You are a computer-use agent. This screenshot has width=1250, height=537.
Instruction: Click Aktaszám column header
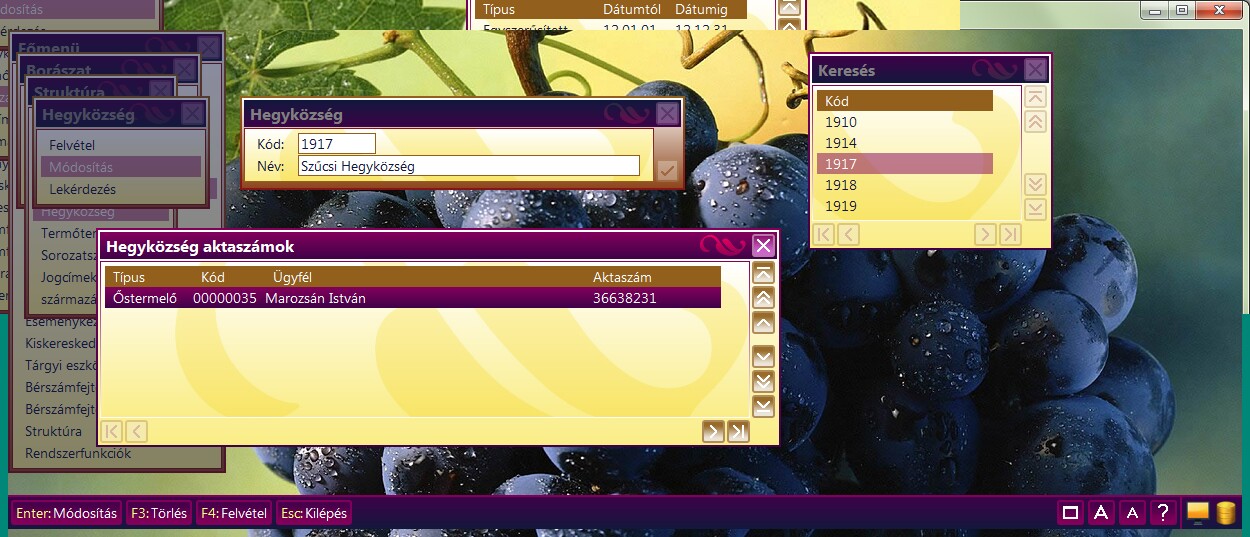(x=622, y=277)
